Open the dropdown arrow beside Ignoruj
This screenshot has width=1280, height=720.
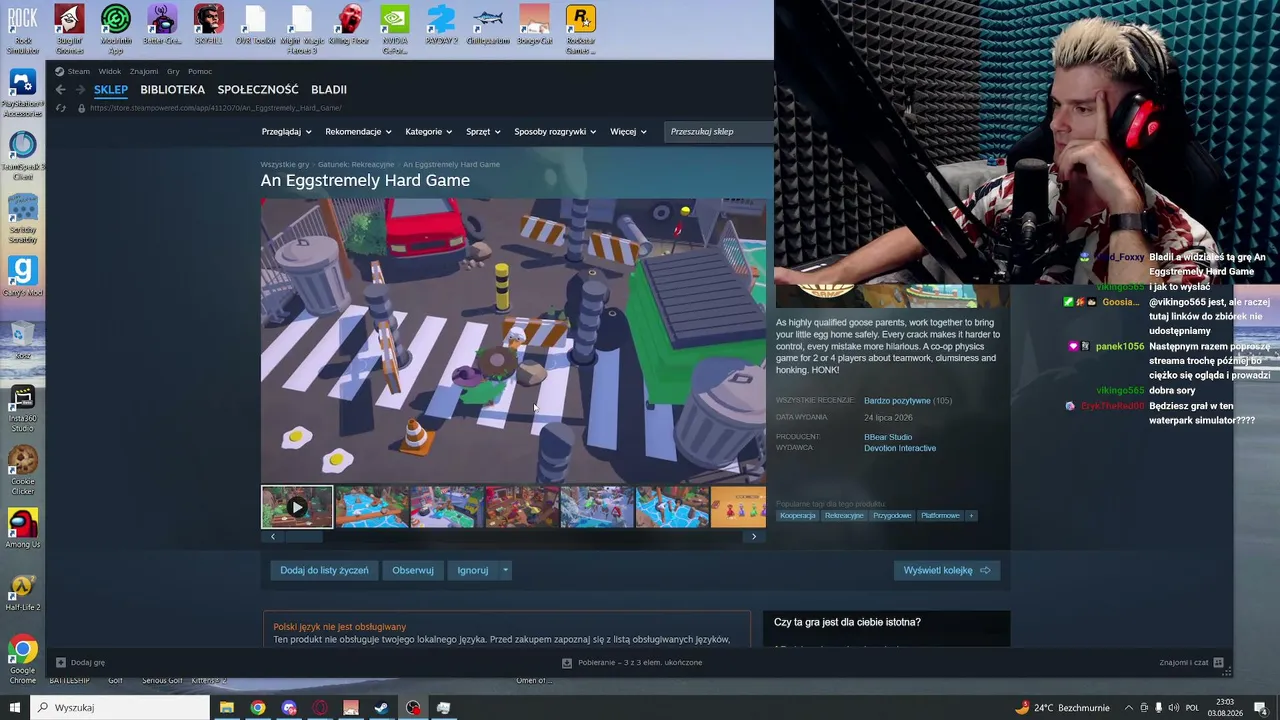tap(505, 570)
